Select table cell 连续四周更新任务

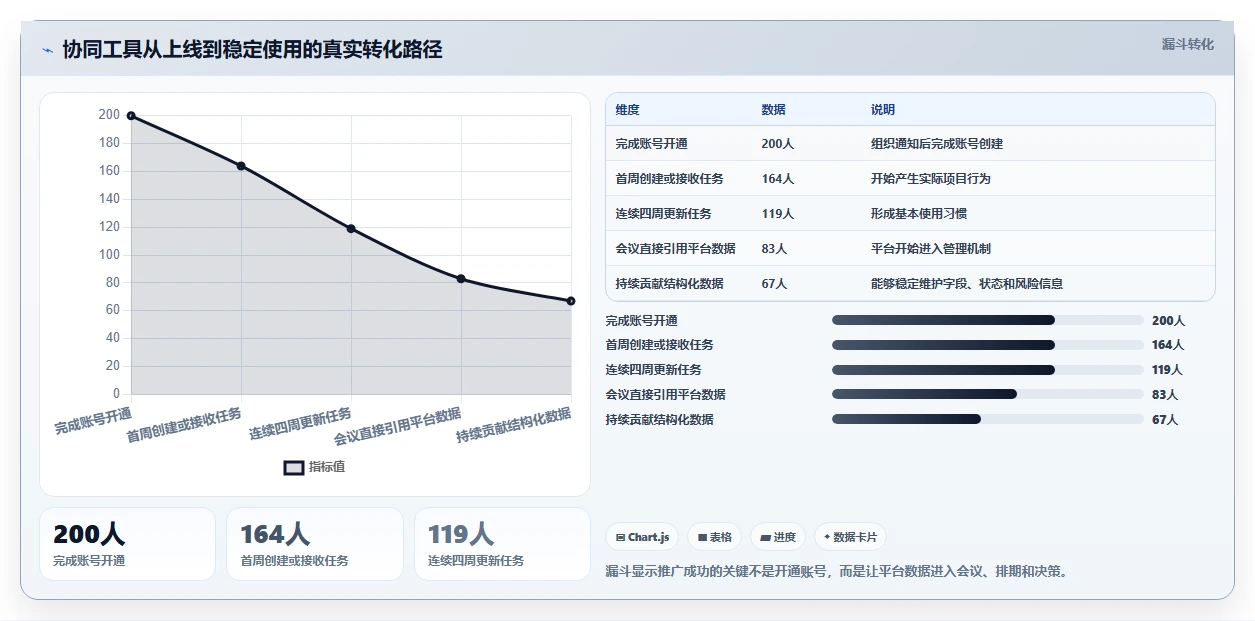pos(664,214)
